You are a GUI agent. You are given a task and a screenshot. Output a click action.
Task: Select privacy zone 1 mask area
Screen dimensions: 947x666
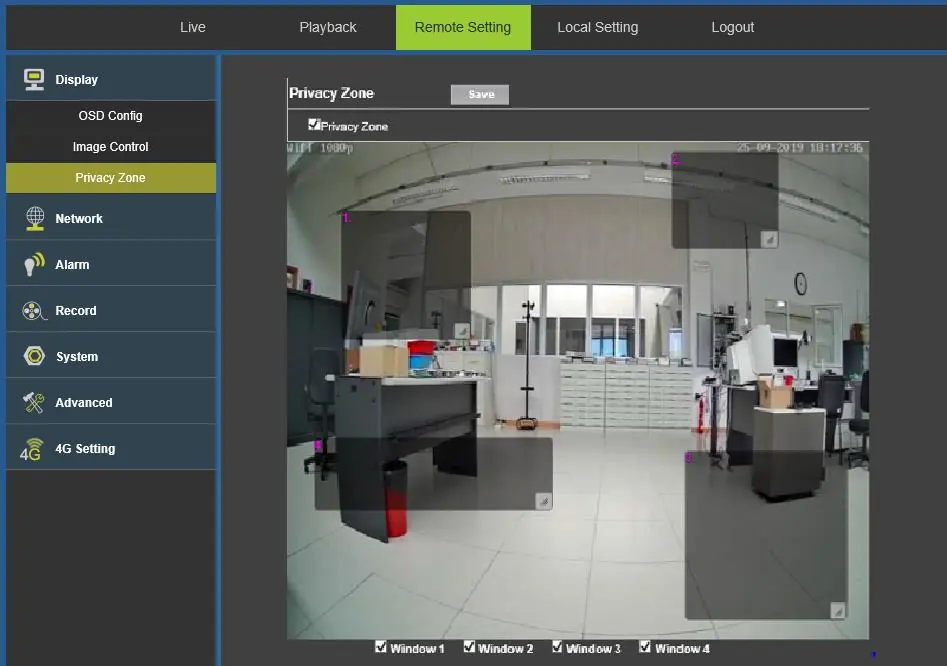[x=406, y=275]
